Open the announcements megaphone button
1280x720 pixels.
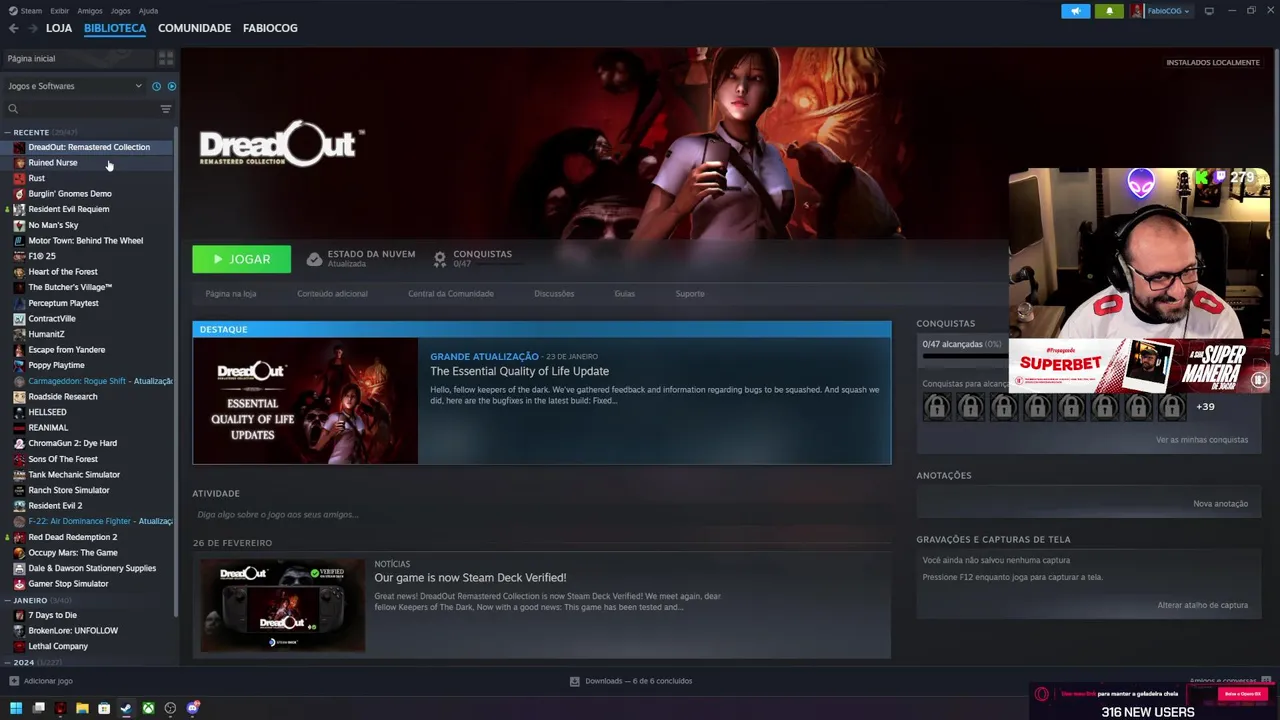pyautogui.click(x=1076, y=11)
